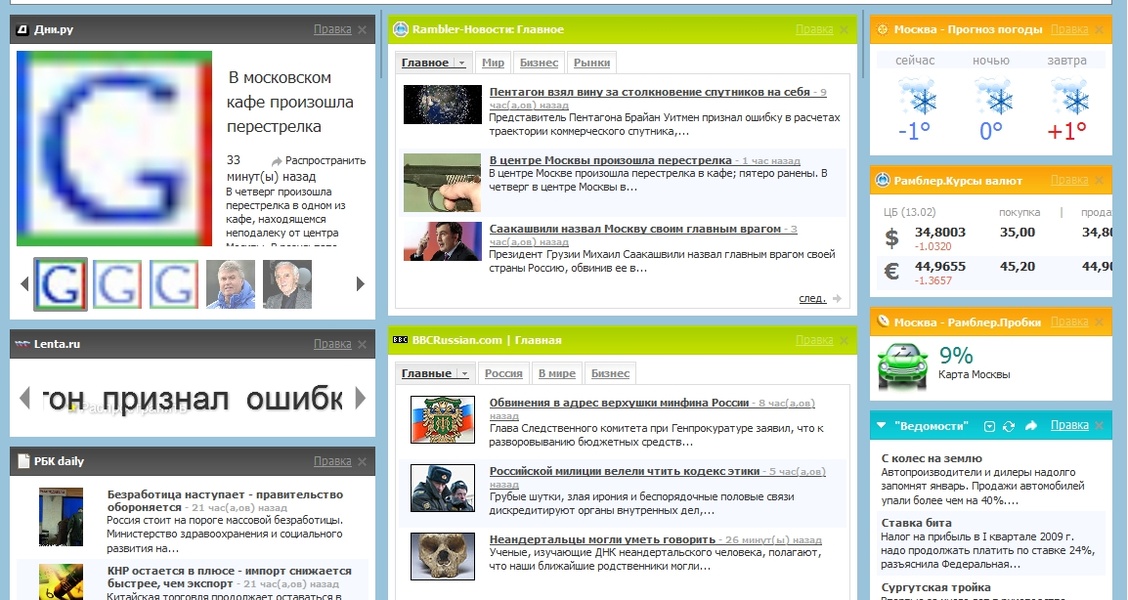Viewport: 1128px width, 600px height.
Task: Open В центре Москвы произошла перестрелка headline
Action: (611, 160)
